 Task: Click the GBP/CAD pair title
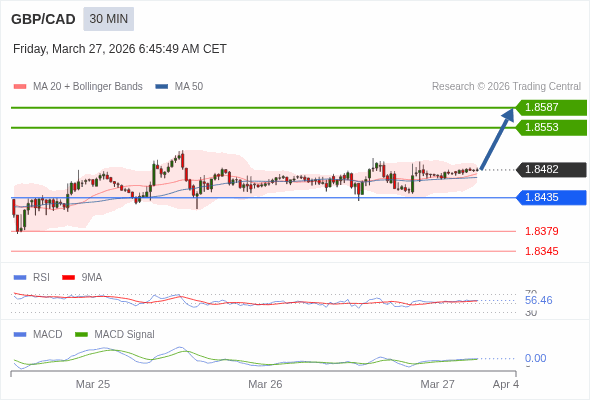tap(43, 19)
